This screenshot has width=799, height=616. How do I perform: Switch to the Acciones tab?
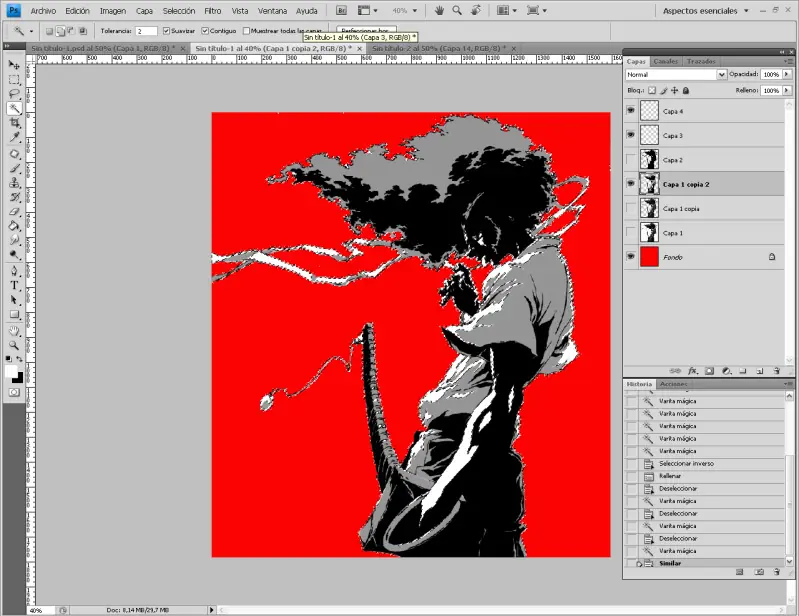[x=674, y=384]
